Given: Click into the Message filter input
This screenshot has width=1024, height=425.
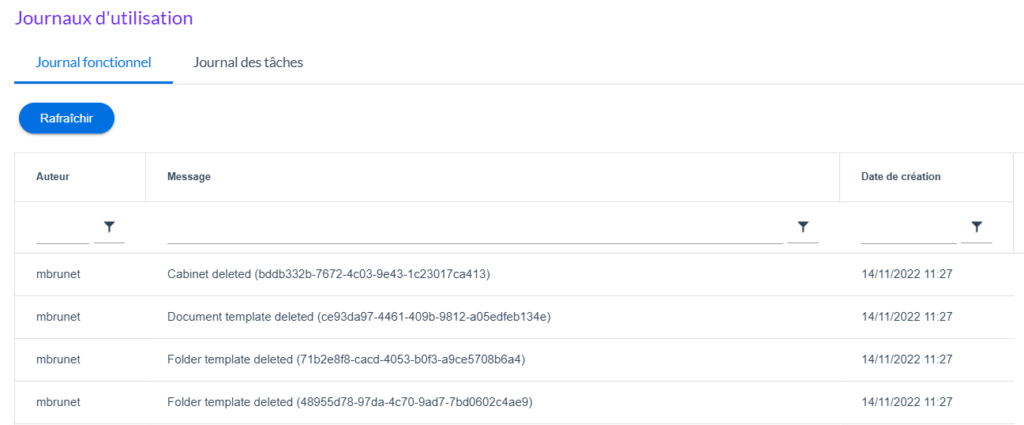Looking at the screenshot, I should (x=474, y=231).
